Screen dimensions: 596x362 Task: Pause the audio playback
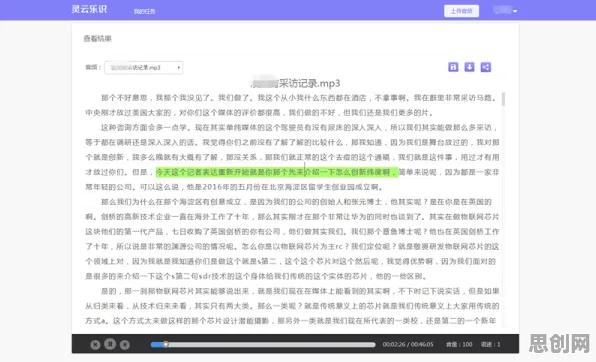point(110,344)
